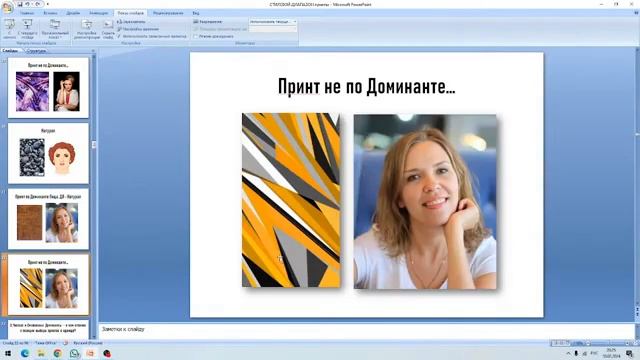
Task: Open the Рецензирование ribbon tab
Action: tap(168, 13)
